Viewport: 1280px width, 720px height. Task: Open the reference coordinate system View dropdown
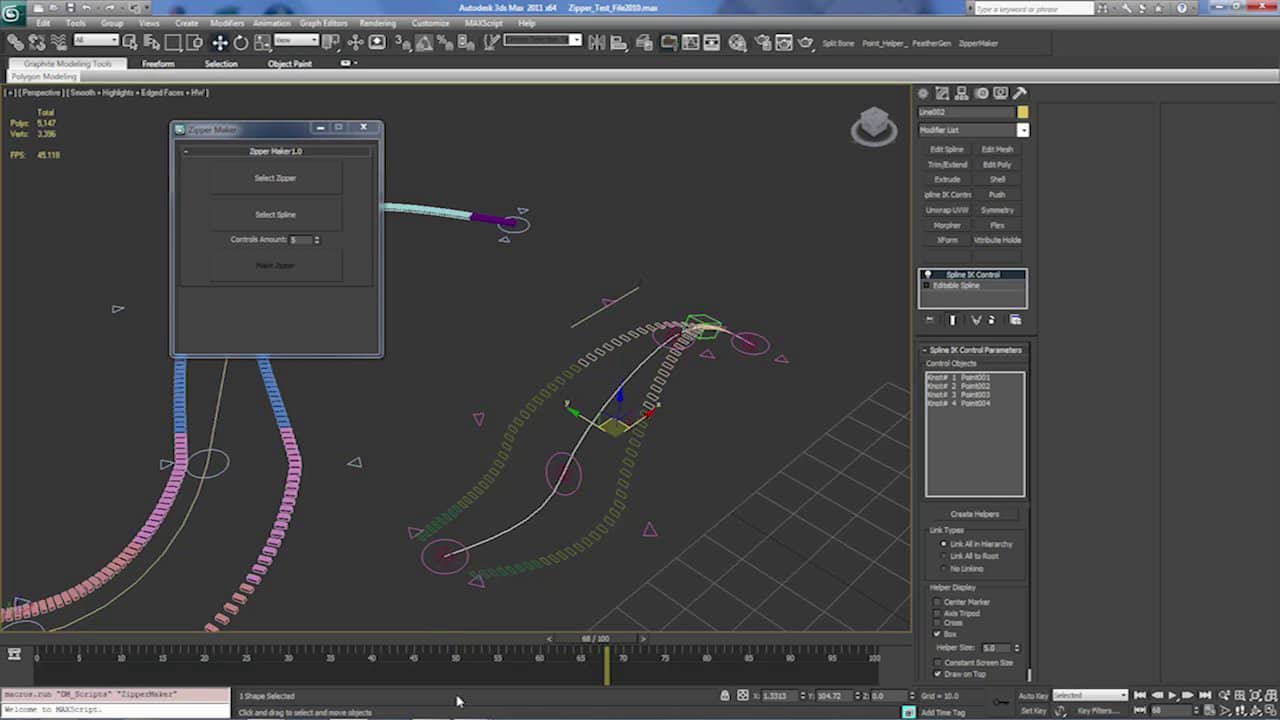296,41
